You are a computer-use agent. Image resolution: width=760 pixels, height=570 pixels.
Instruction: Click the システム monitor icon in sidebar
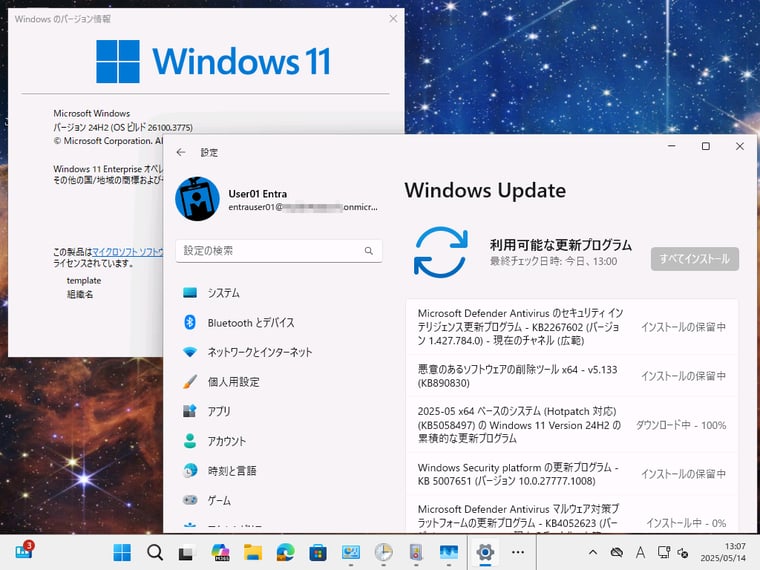coord(190,293)
